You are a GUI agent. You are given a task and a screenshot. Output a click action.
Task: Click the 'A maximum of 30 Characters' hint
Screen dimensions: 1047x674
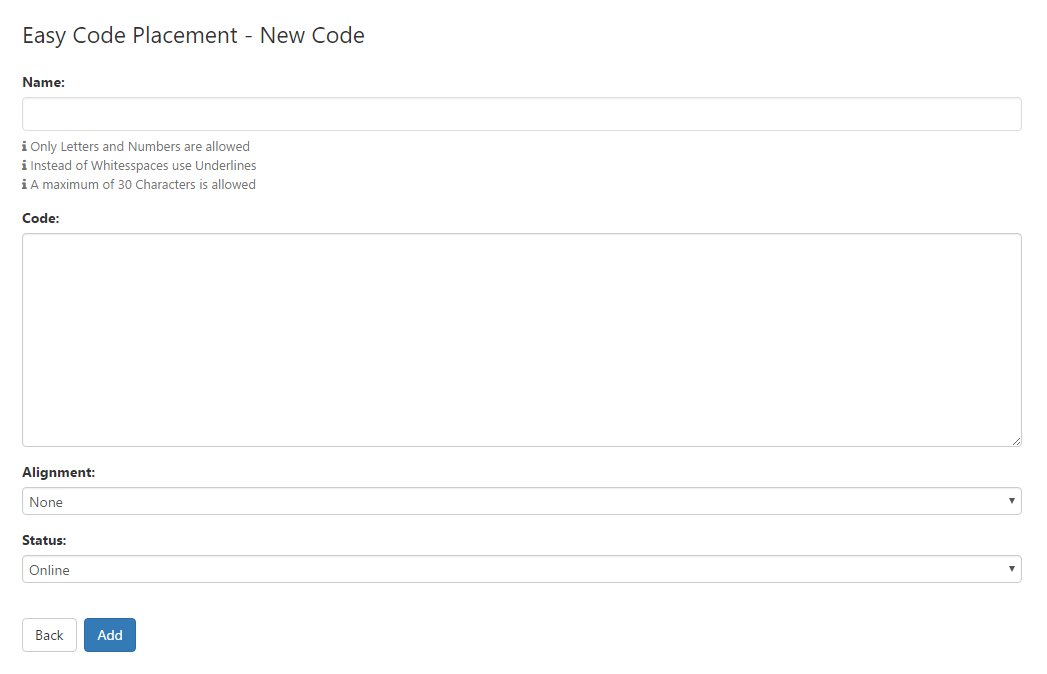coord(143,184)
